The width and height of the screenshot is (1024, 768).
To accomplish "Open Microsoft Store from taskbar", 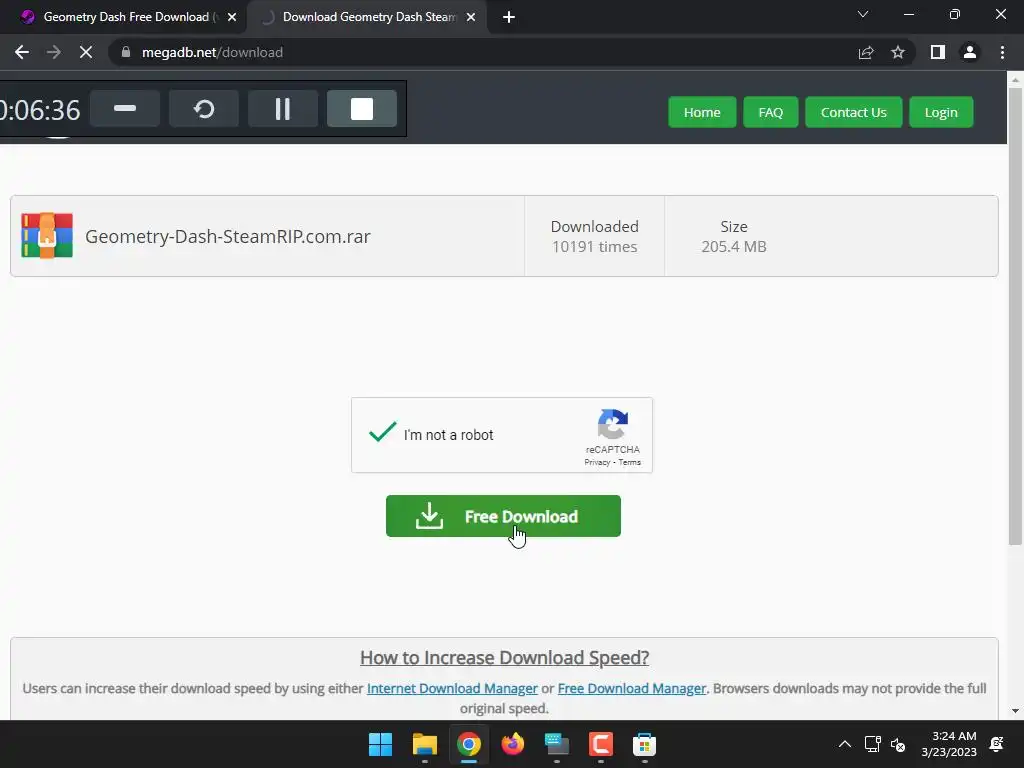I will click(x=645, y=744).
